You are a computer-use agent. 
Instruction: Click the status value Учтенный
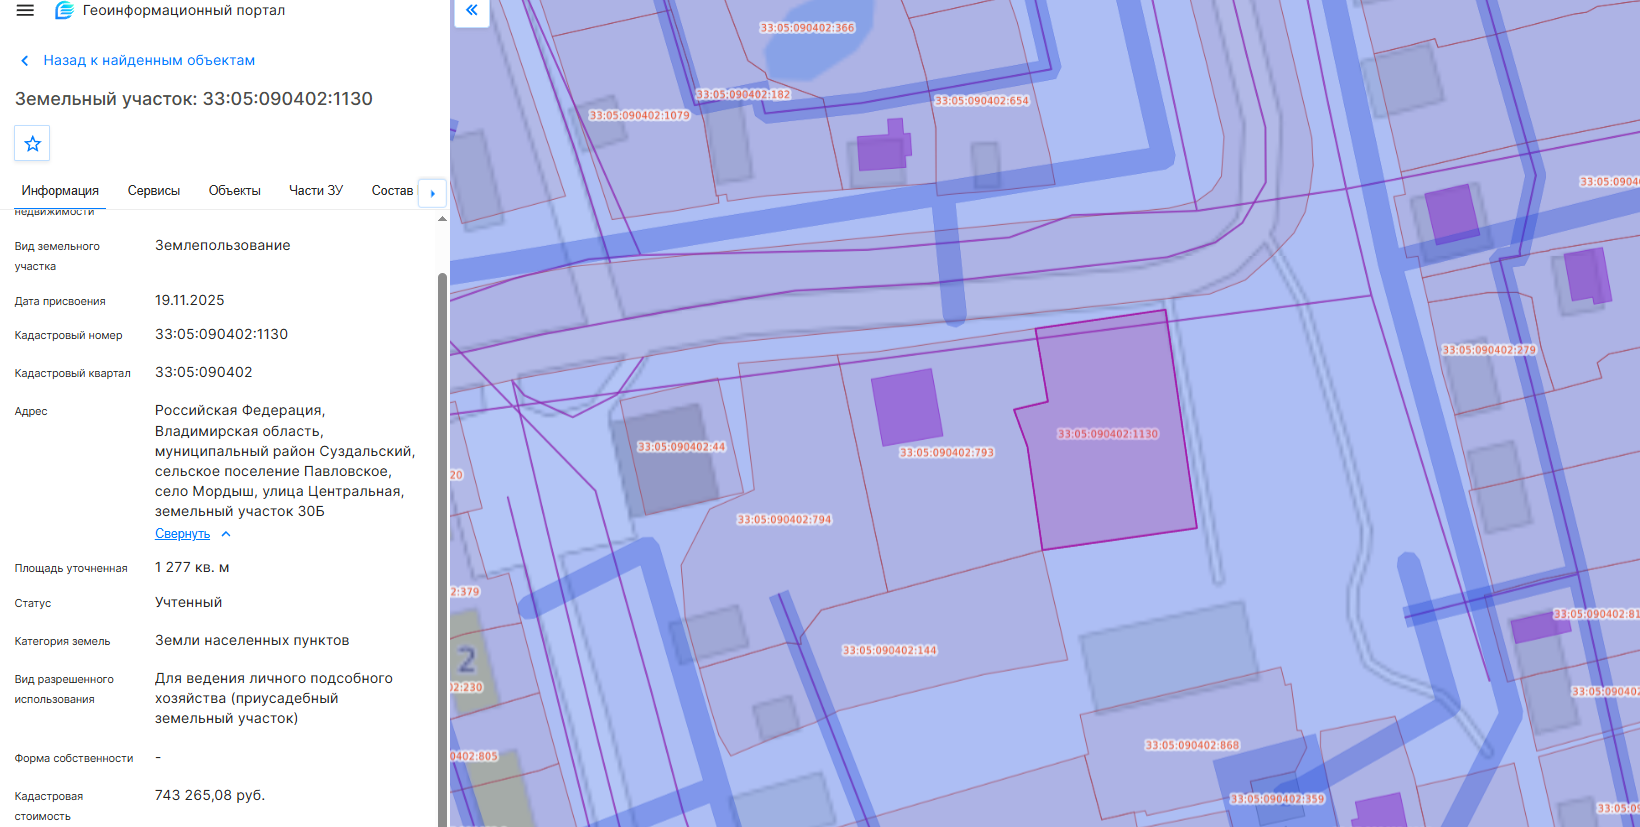[x=189, y=603]
